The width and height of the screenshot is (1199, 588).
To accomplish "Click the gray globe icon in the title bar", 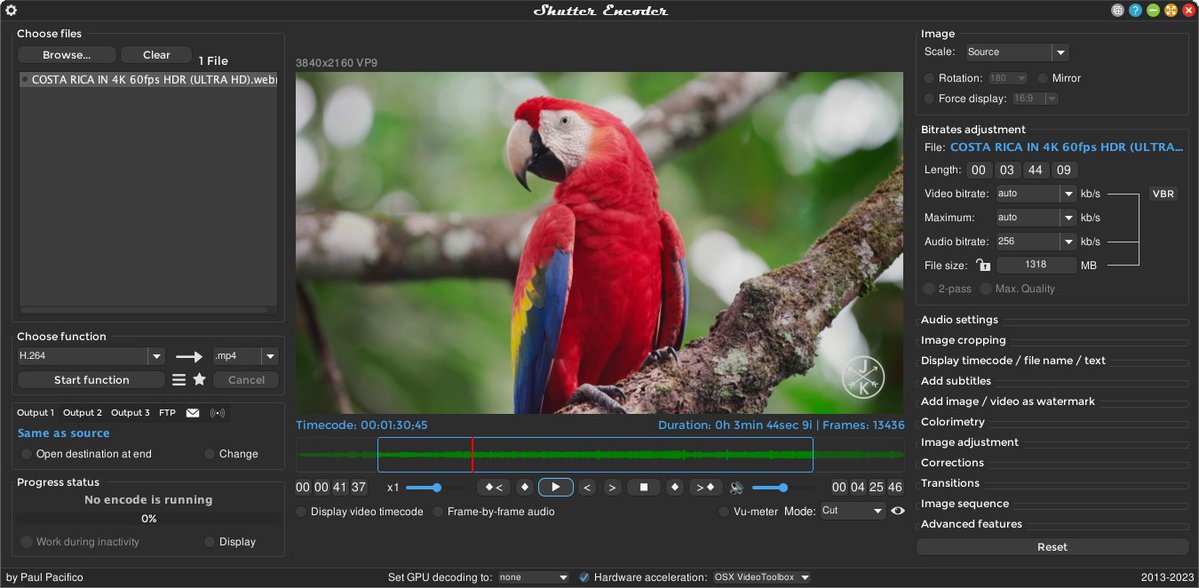I will 1118,11.
